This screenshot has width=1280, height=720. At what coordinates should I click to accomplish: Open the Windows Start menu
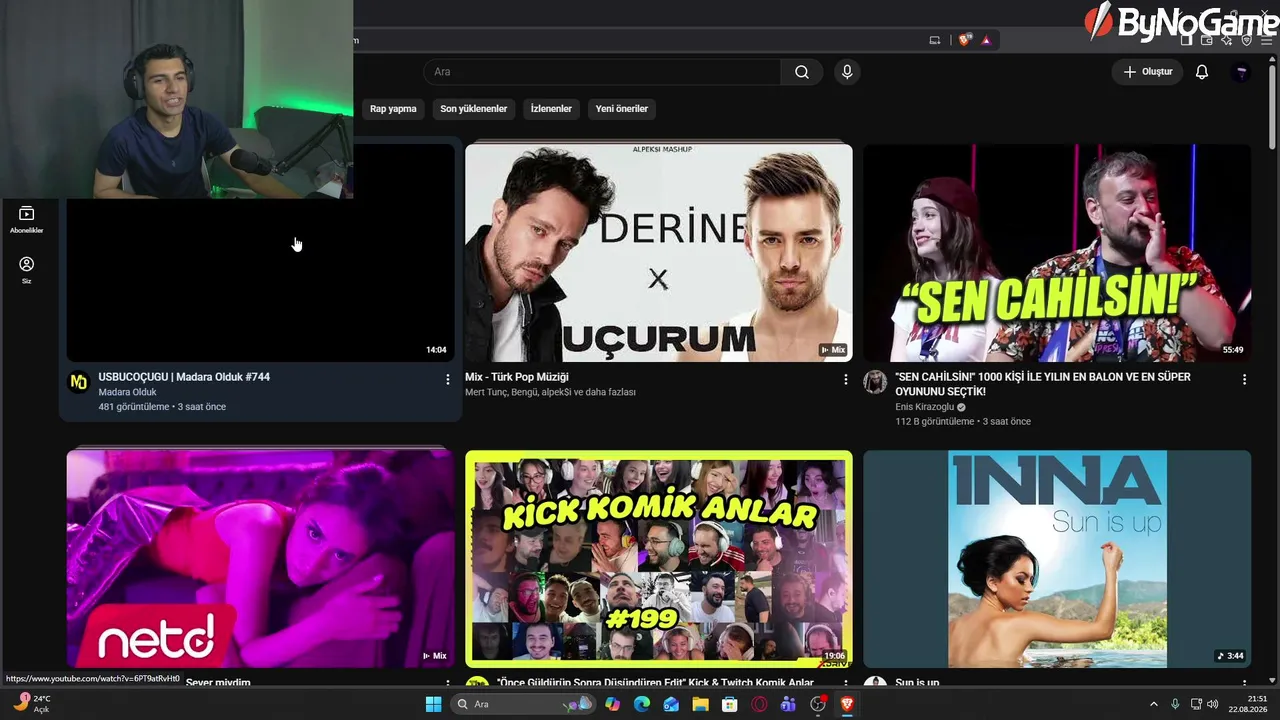click(433, 704)
